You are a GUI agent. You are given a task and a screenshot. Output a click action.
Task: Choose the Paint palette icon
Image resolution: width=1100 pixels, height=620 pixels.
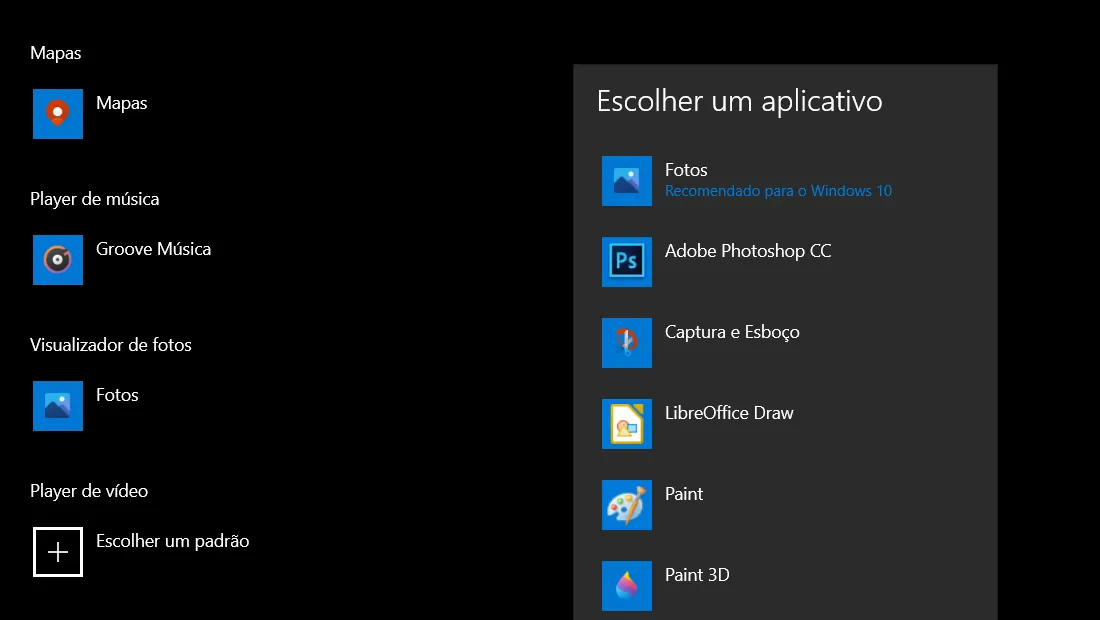(626, 505)
